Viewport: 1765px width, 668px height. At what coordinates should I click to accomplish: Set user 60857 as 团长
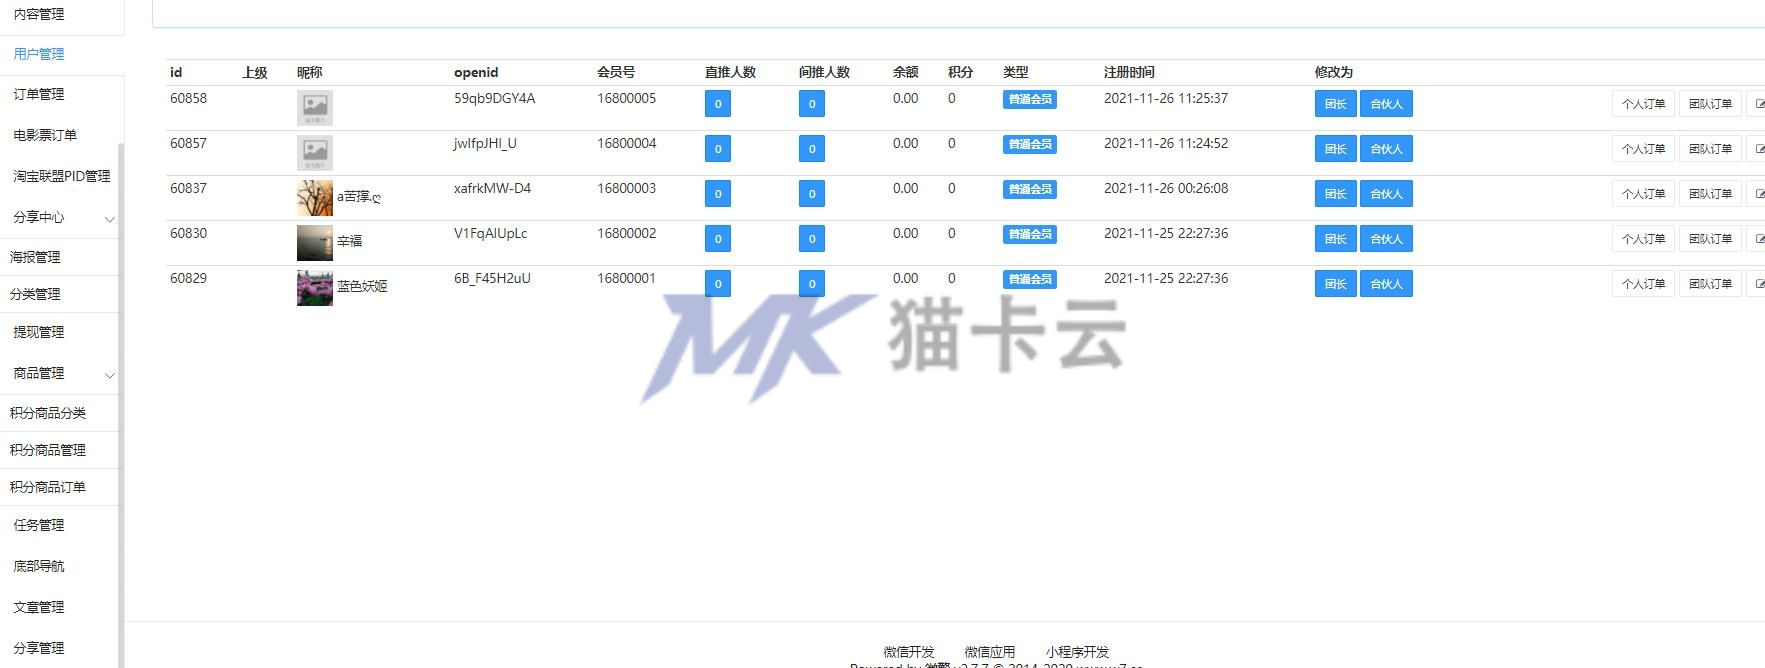(x=1336, y=149)
